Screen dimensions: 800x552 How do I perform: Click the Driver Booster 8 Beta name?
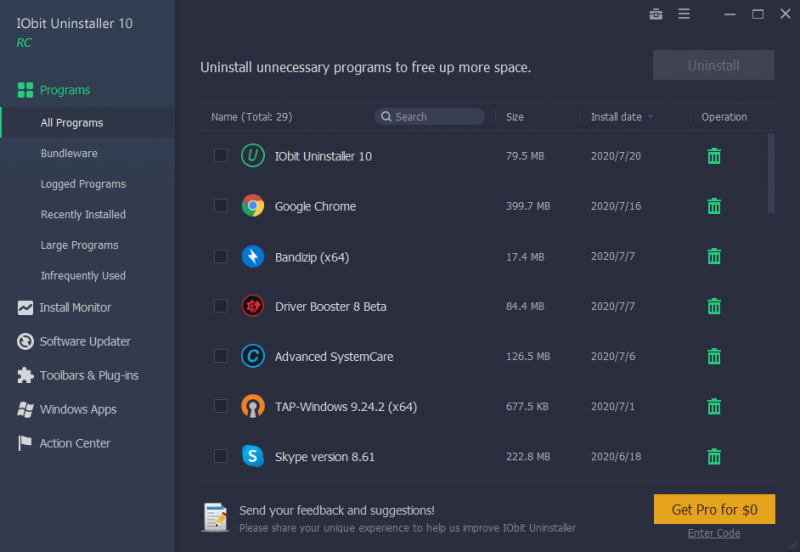pos(331,307)
